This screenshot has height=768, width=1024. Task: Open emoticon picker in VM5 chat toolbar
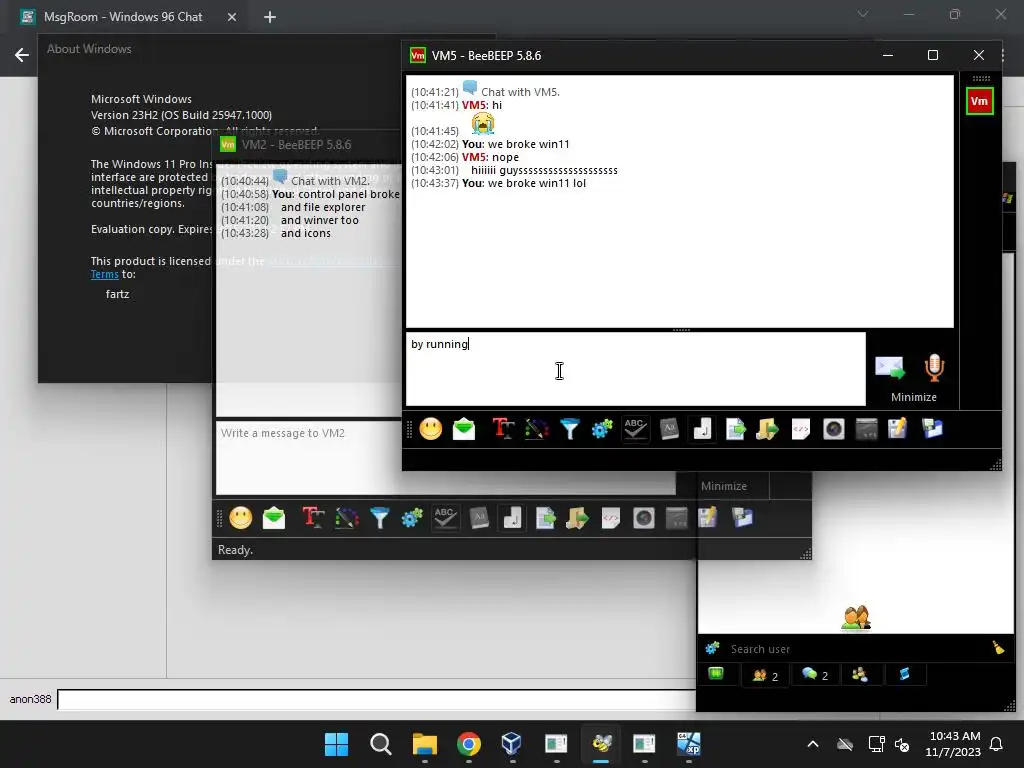point(430,429)
